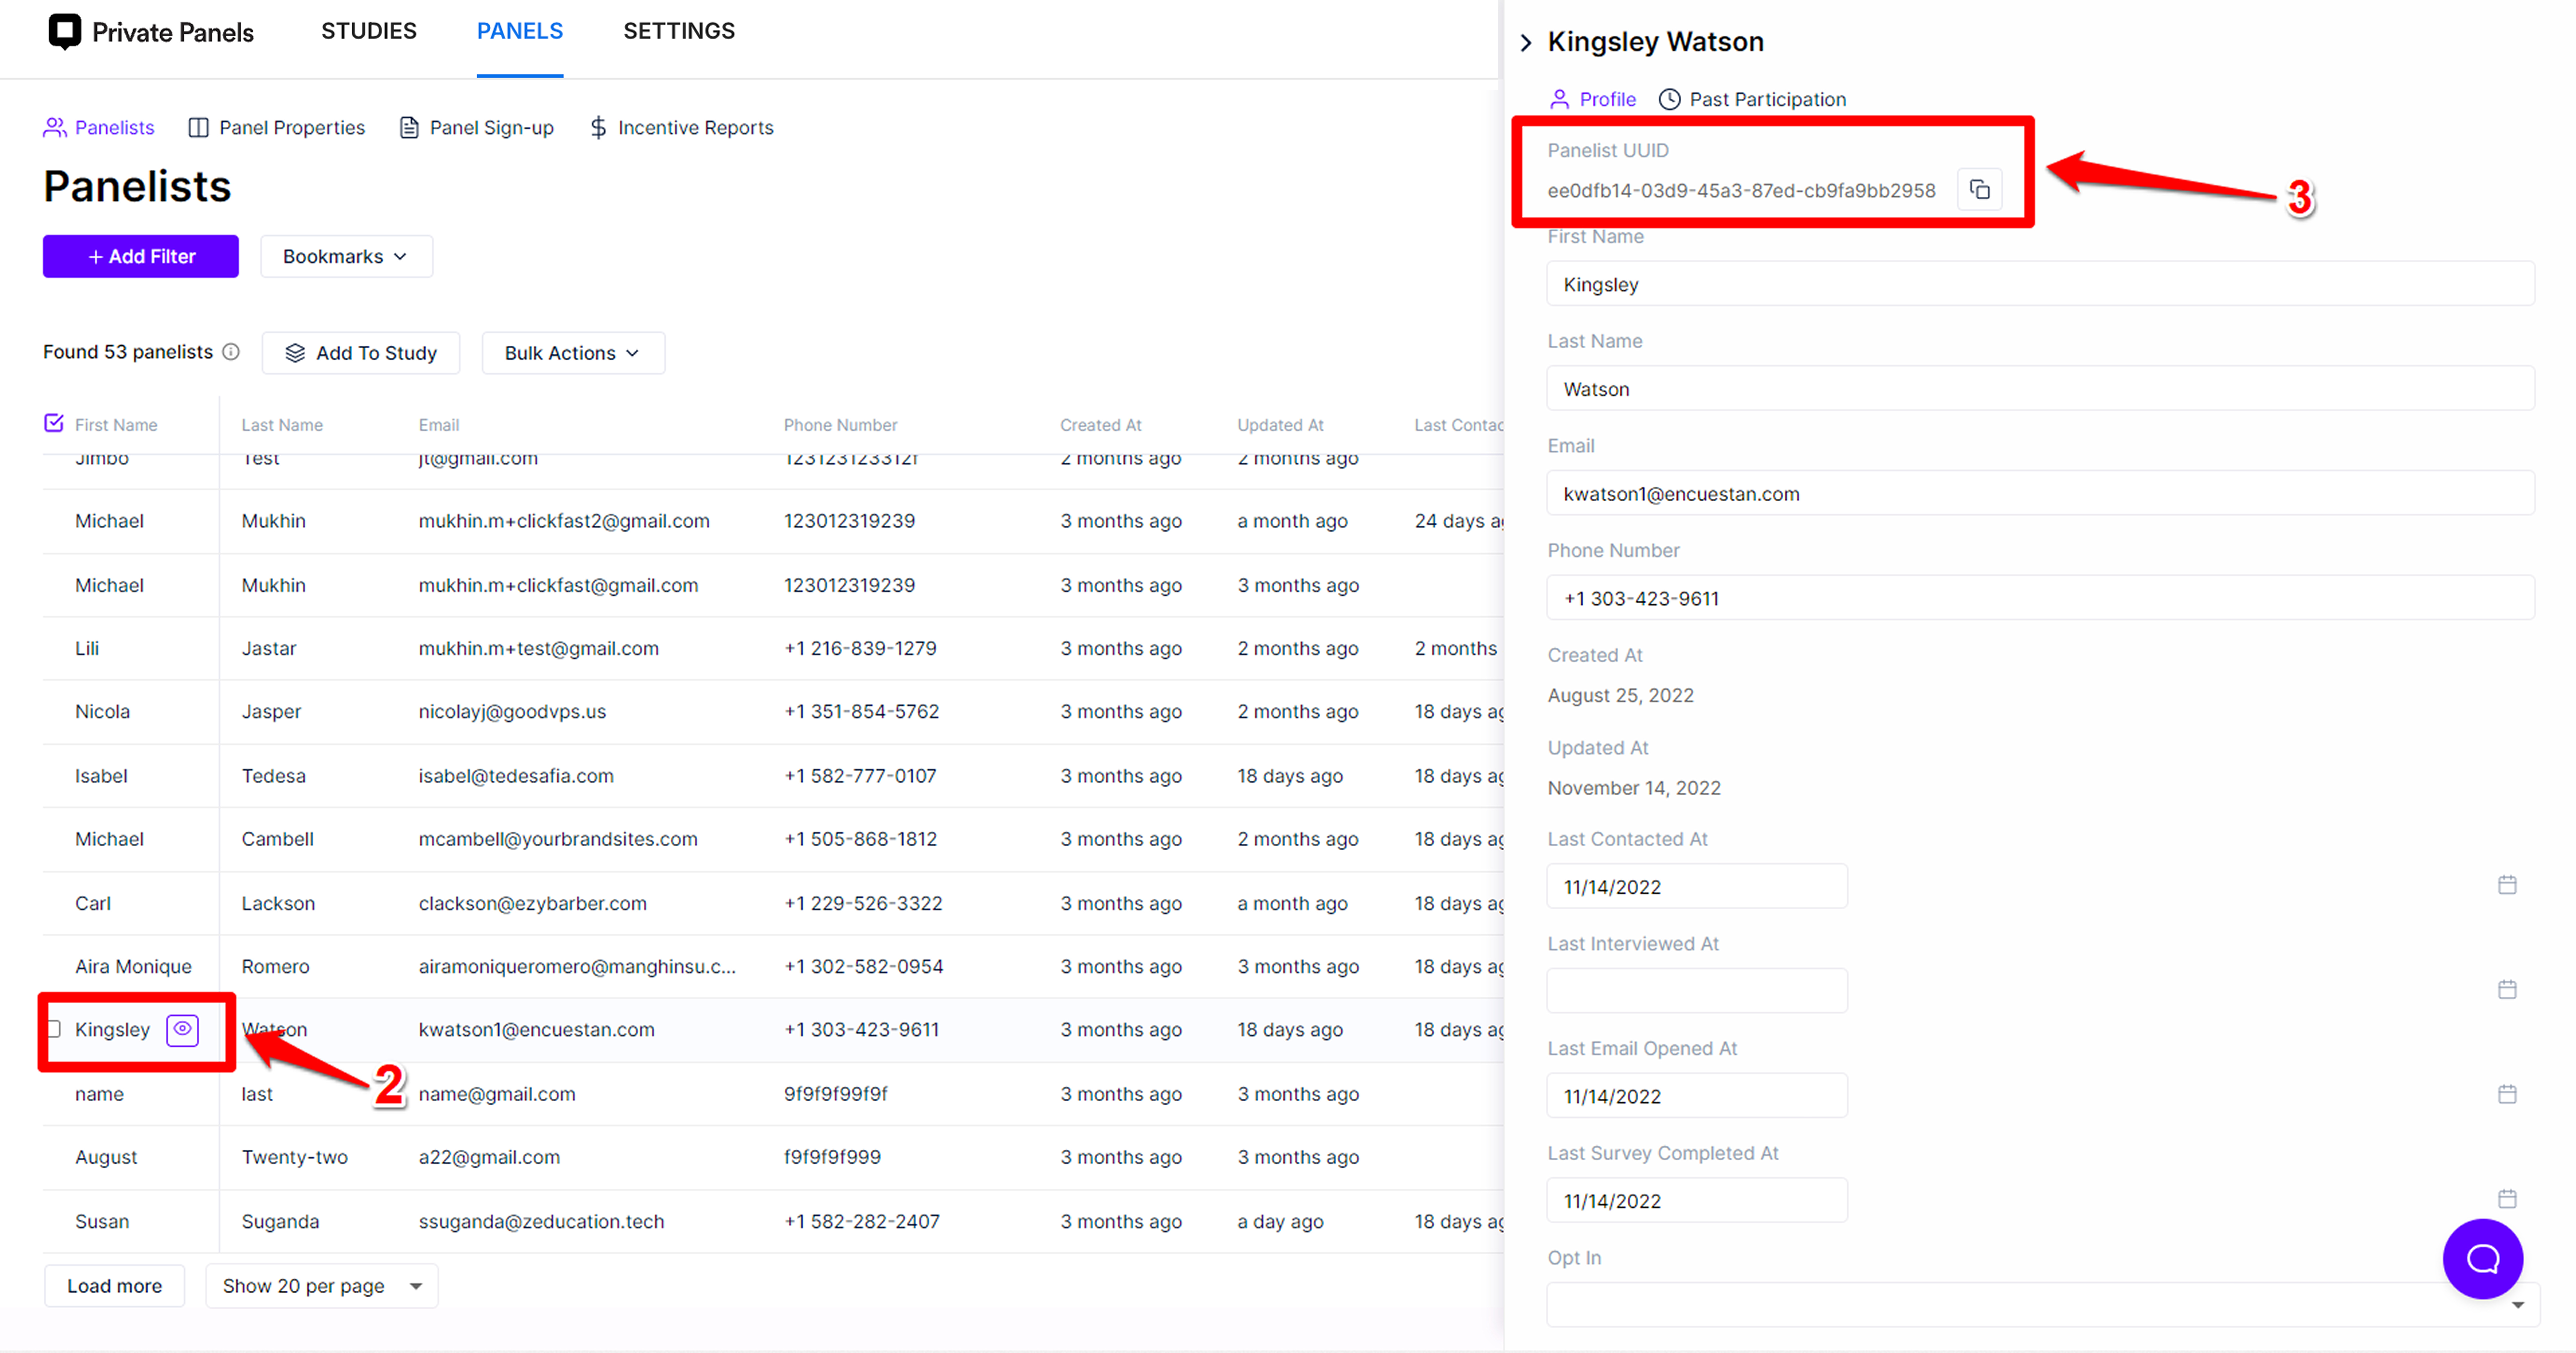The height and width of the screenshot is (1353, 2576).
Task: Open calendar icon for Last Interviewed At
Action: pyautogui.click(x=2507, y=990)
